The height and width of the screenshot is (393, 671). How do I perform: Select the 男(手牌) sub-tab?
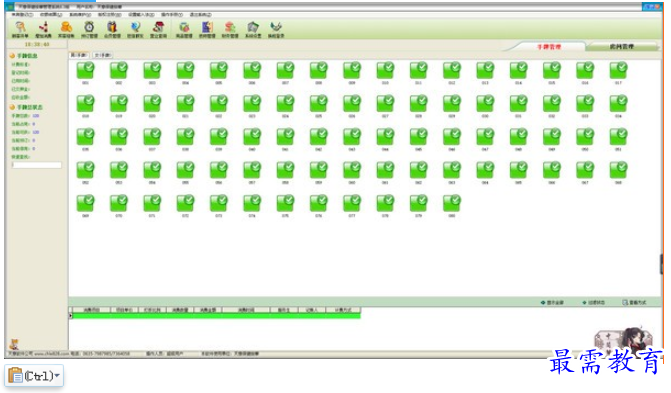(79, 55)
